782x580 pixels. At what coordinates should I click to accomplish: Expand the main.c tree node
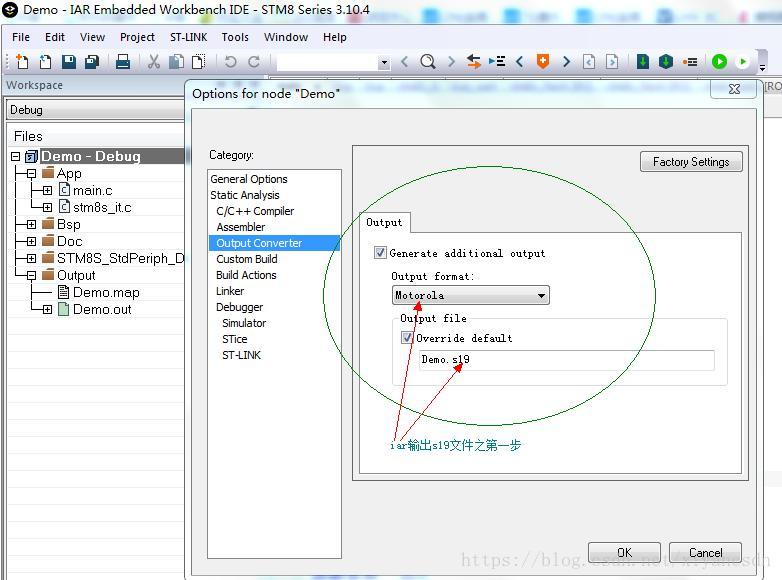(47, 191)
